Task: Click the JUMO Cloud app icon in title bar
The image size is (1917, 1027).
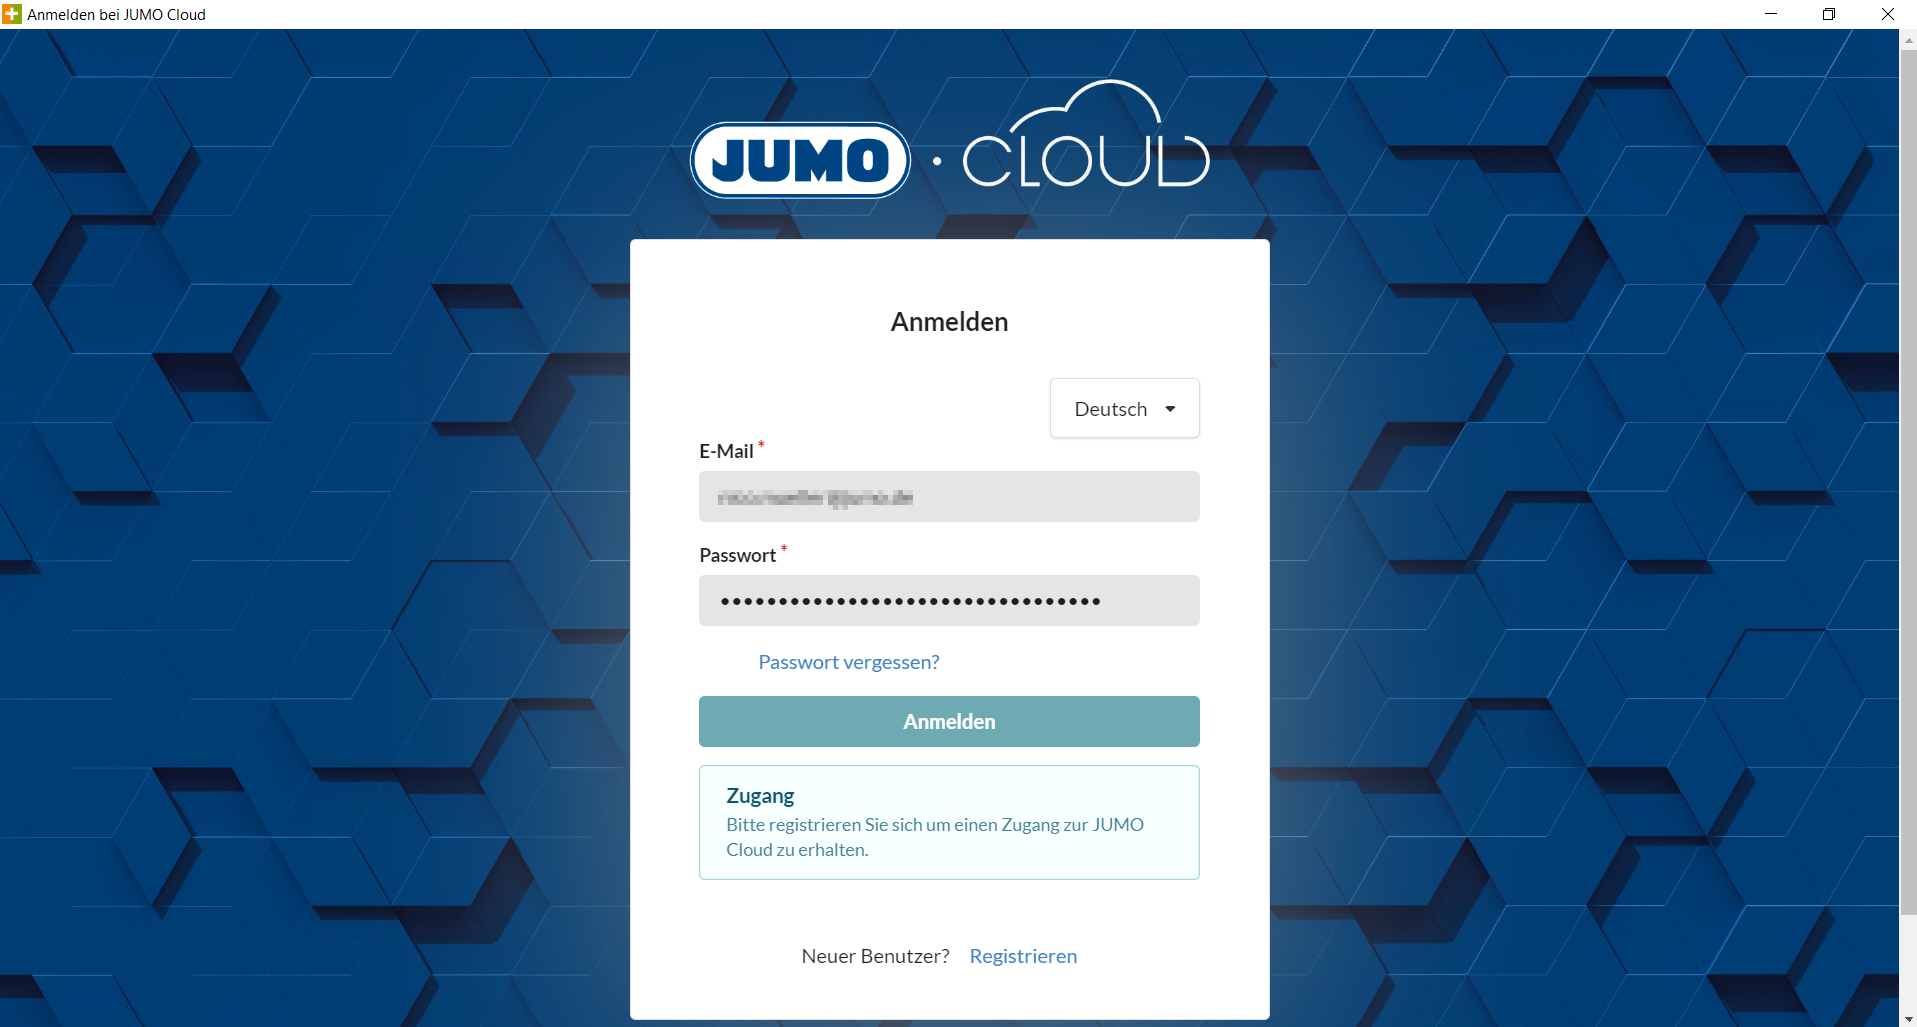Action: coord(12,14)
